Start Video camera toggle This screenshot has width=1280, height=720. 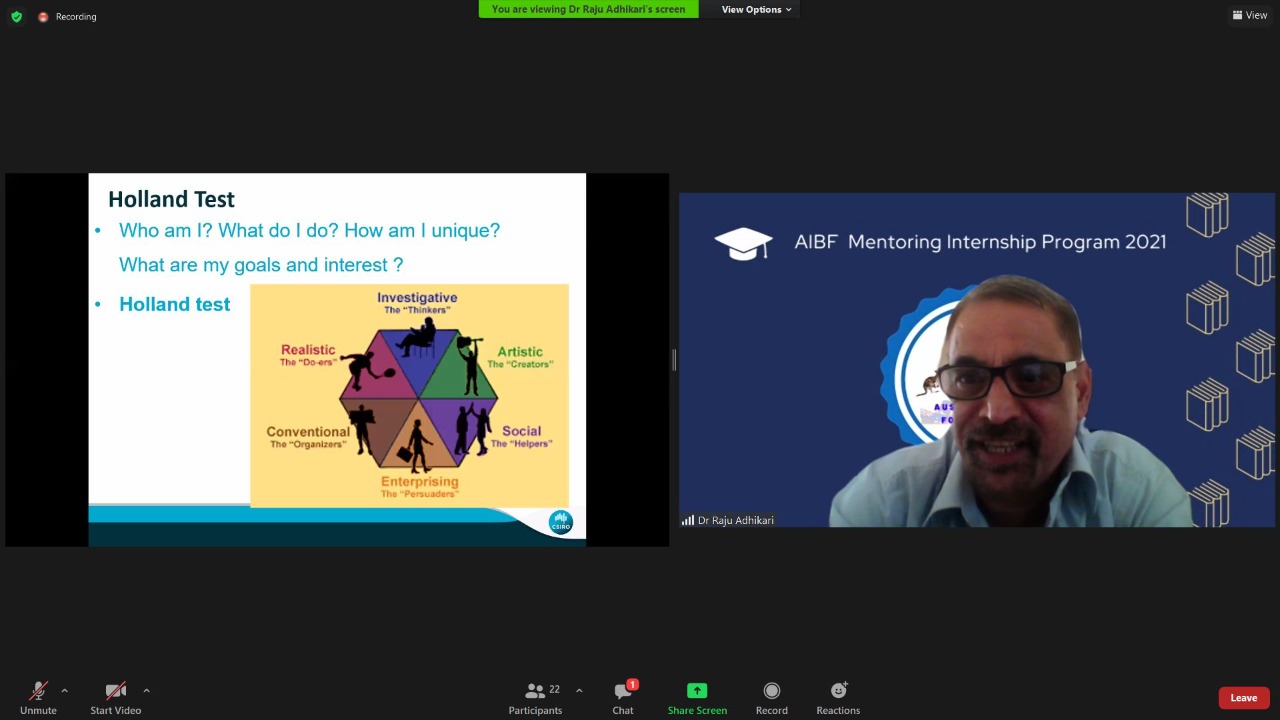116,695
